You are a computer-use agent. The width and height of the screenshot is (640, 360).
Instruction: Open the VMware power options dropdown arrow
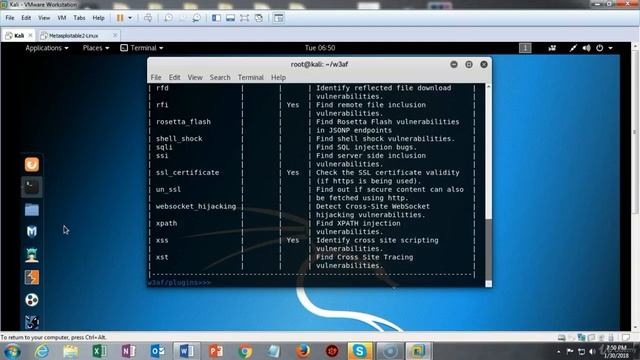(130, 18)
